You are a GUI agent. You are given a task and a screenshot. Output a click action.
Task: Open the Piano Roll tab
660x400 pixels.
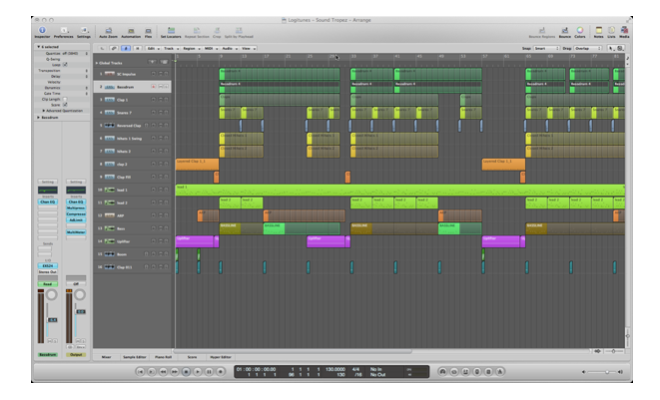point(163,357)
